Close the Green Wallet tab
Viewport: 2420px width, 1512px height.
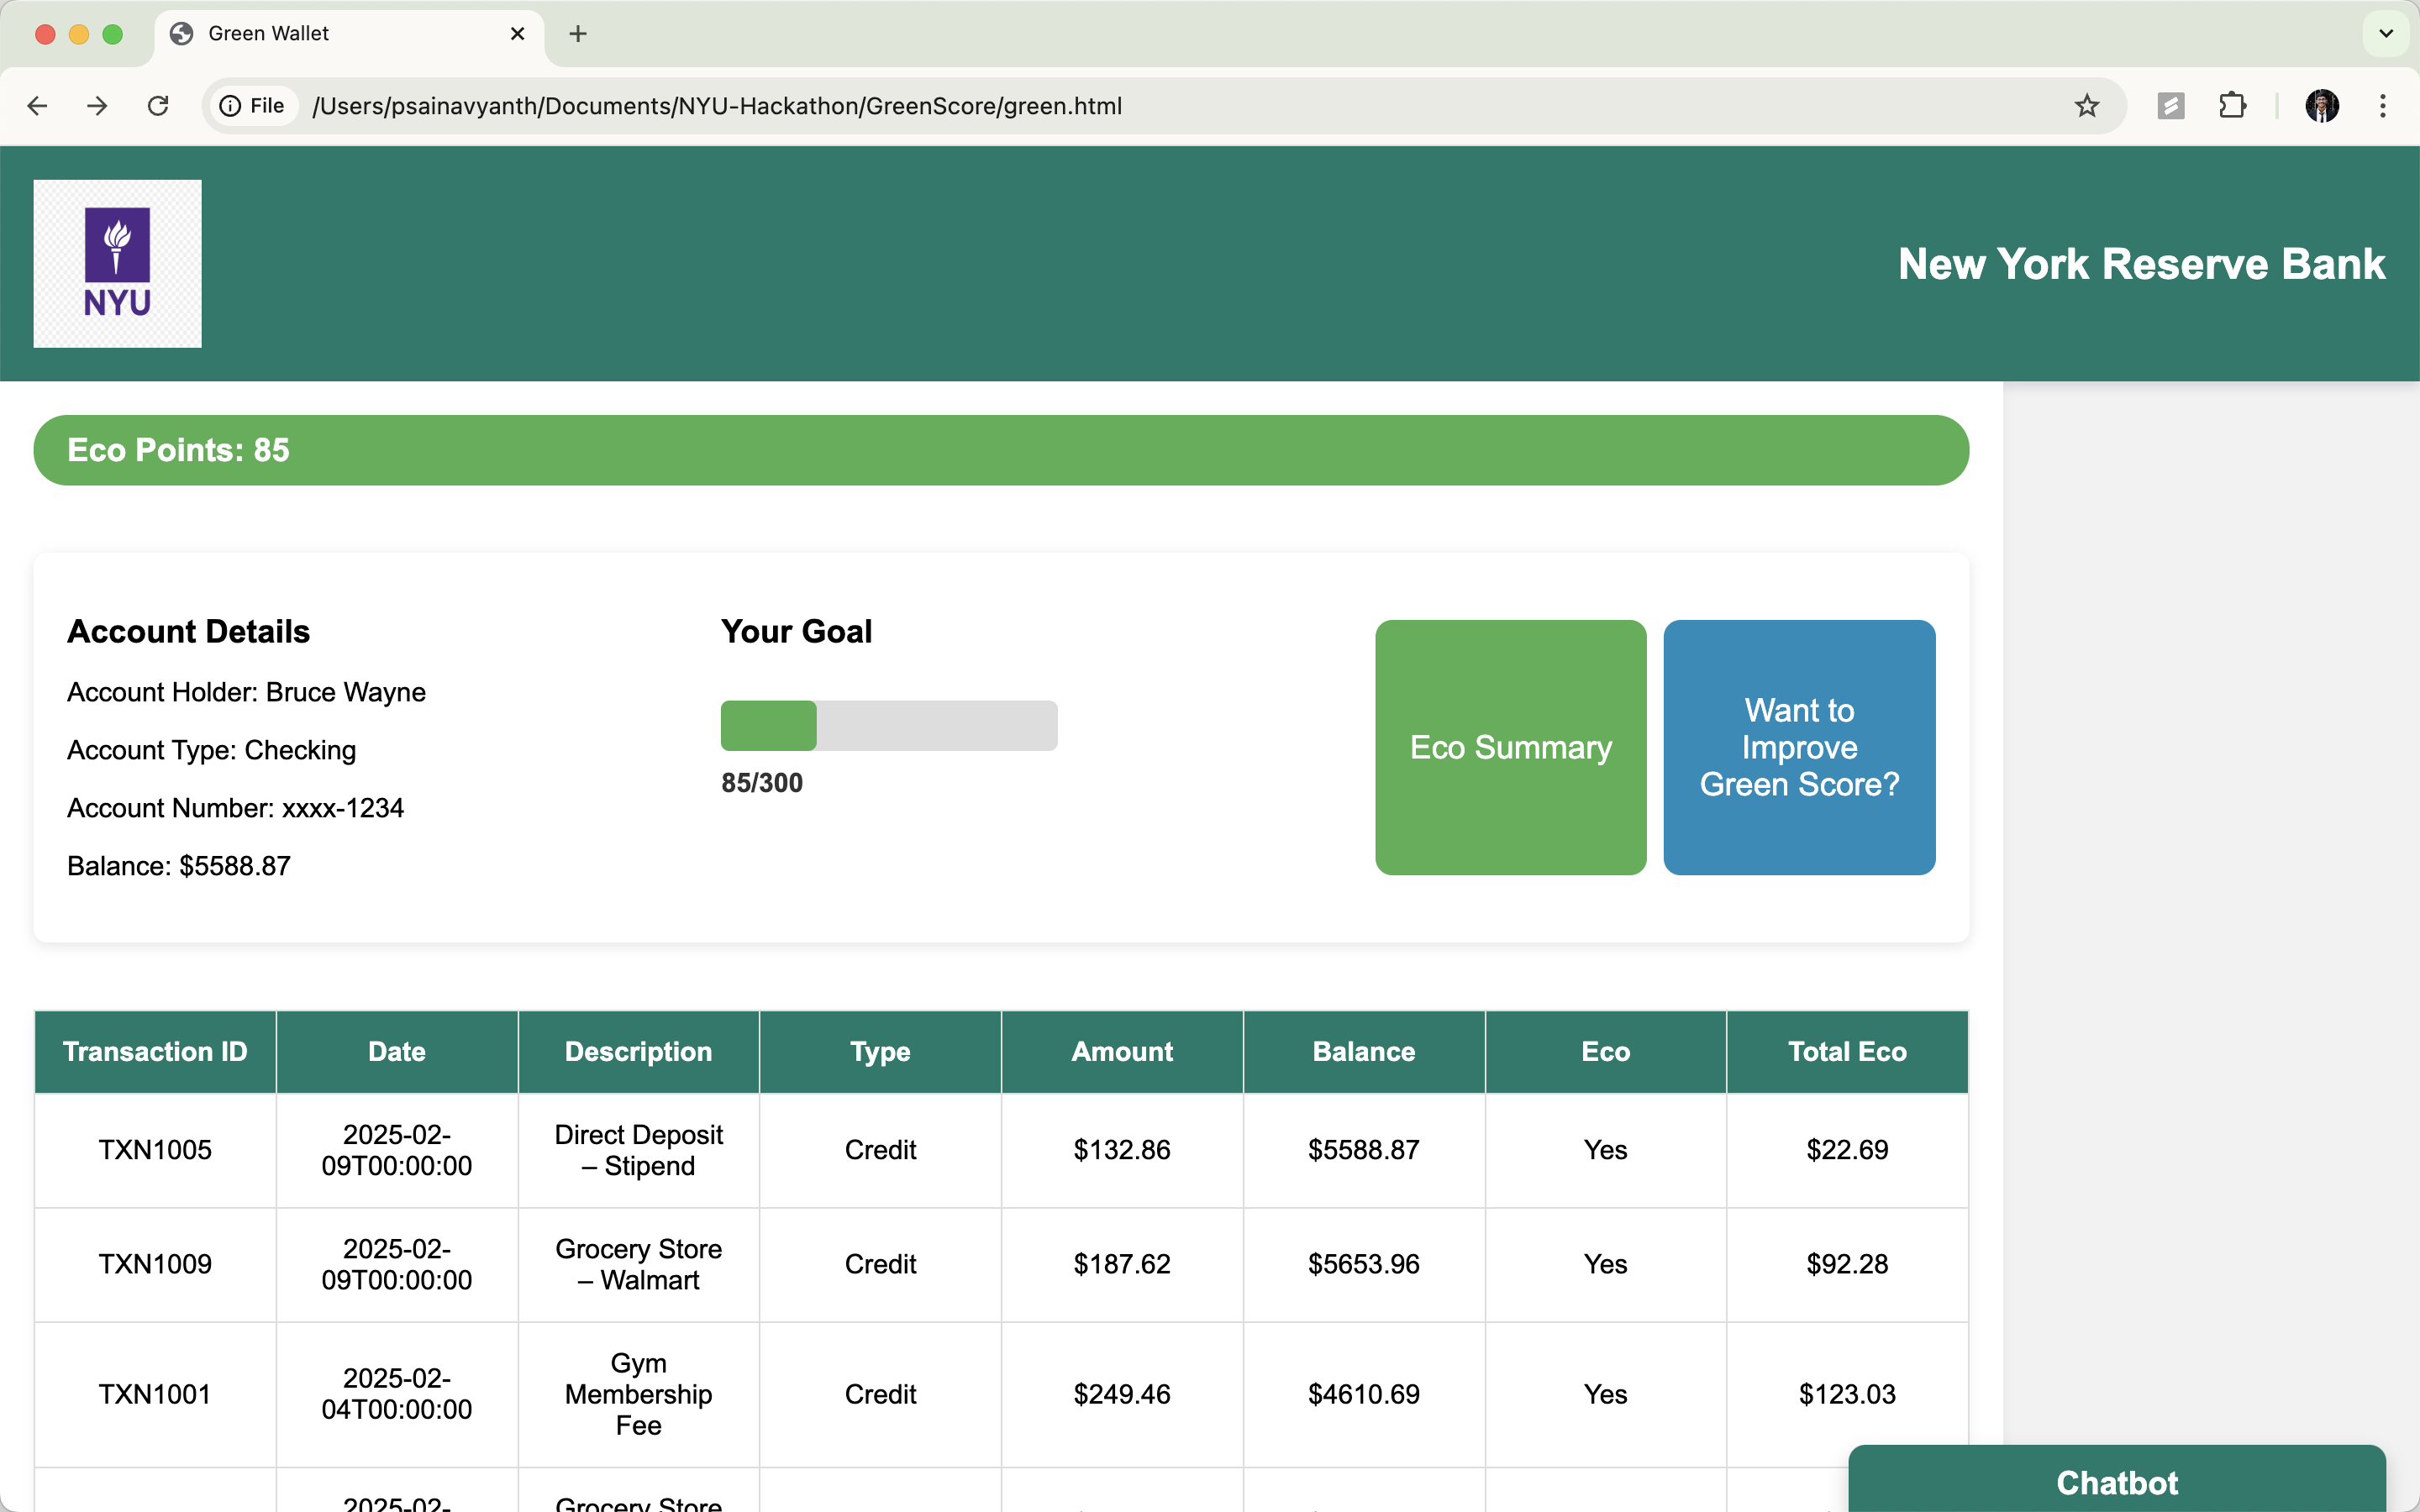[x=517, y=34]
